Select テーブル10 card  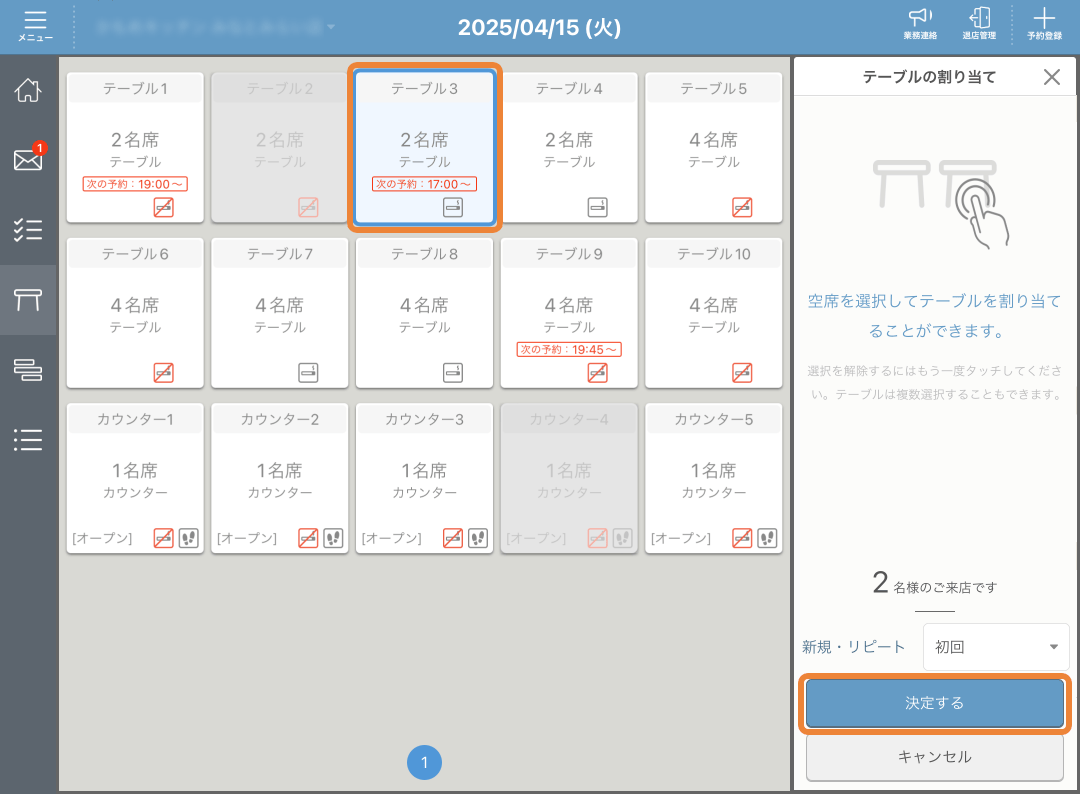(x=714, y=313)
